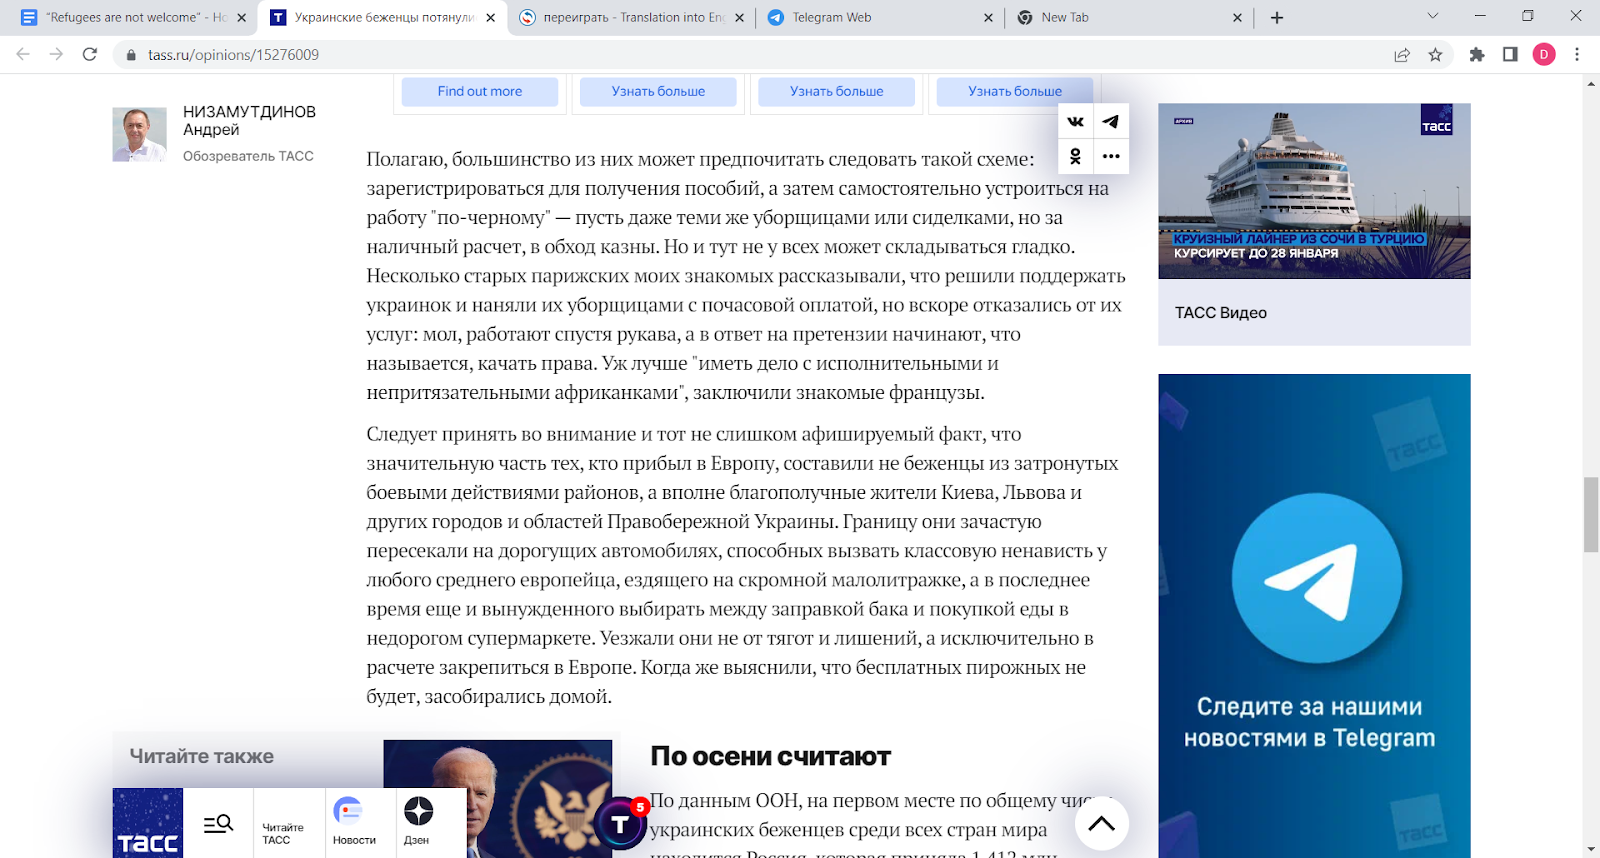The width and height of the screenshot is (1600, 858).
Task: Click the page vertical scrollbar thumb
Action: (1591, 515)
